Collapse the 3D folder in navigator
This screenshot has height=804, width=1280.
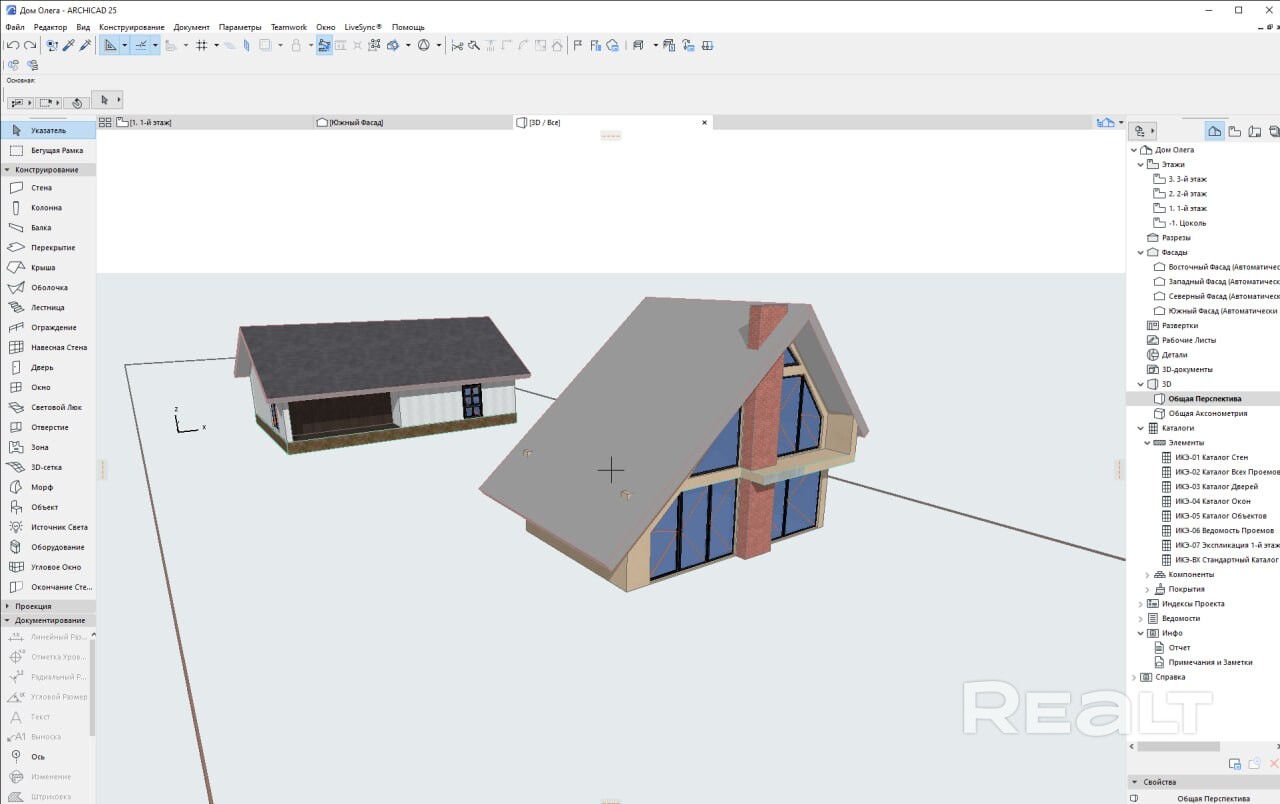tap(1141, 384)
